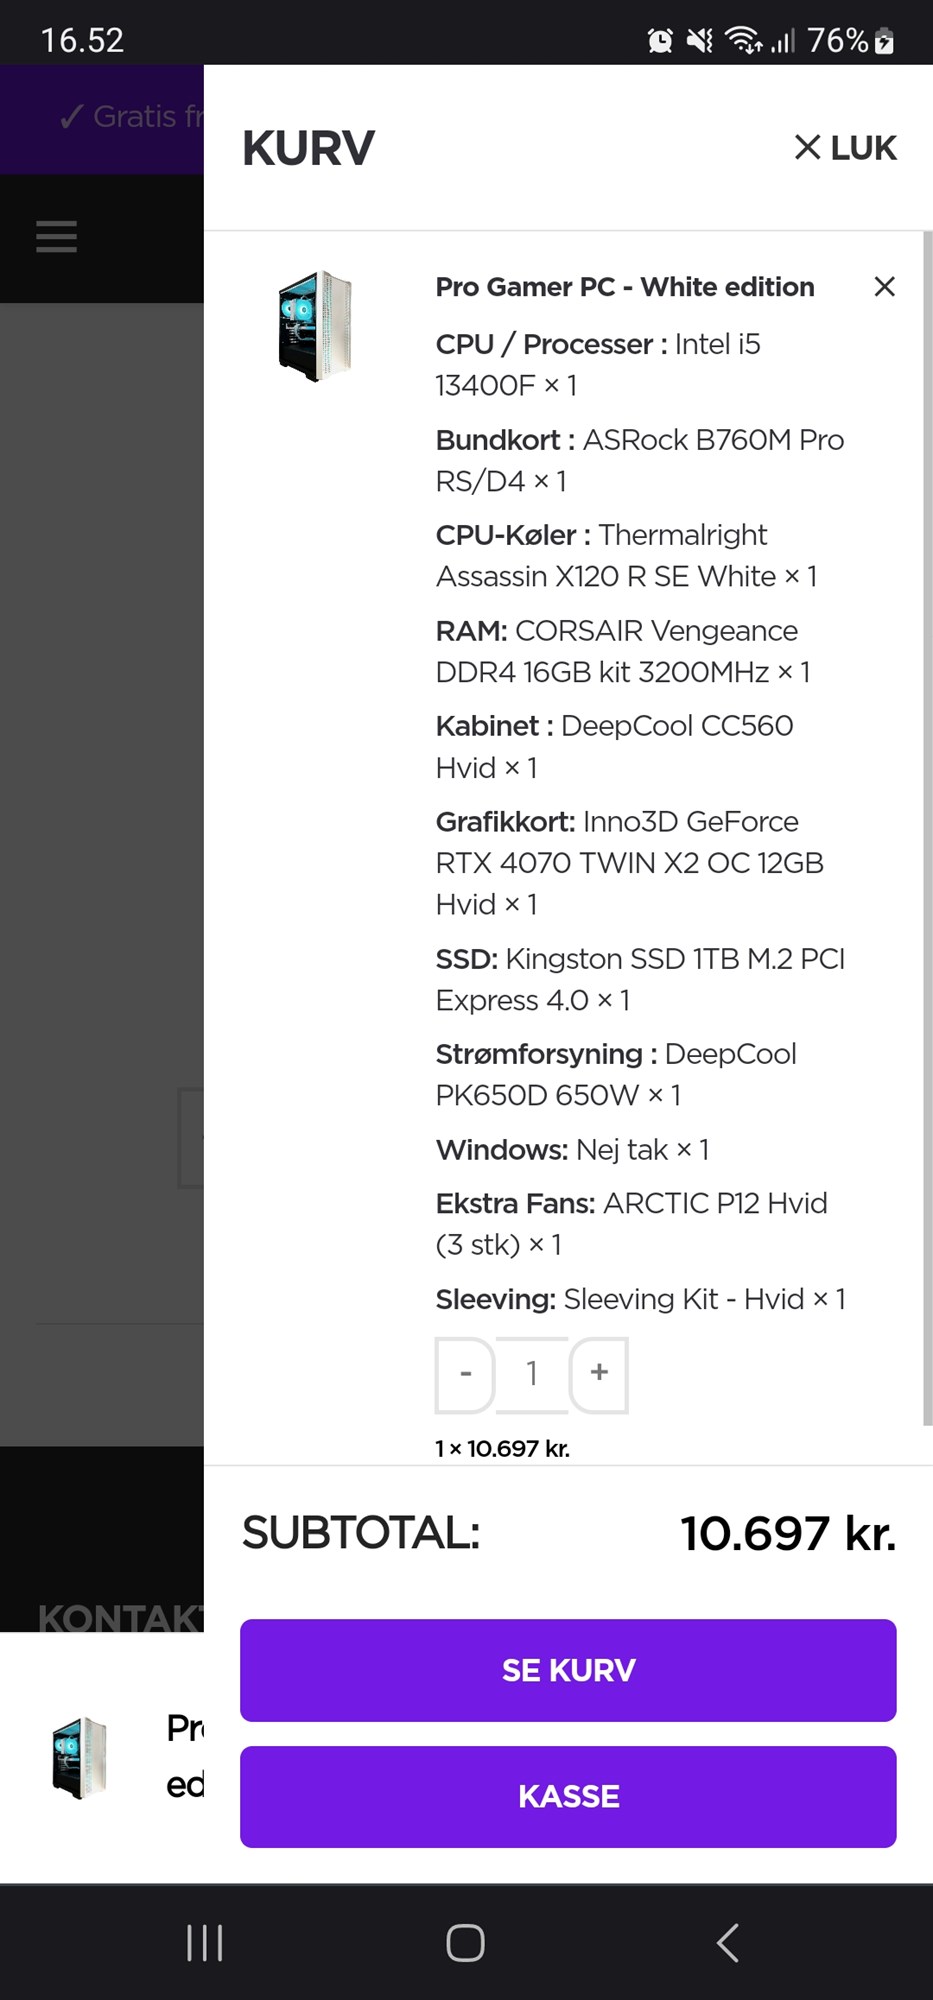
Task: Open Android recent apps button
Action: pyautogui.click(x=205, y=1943)
